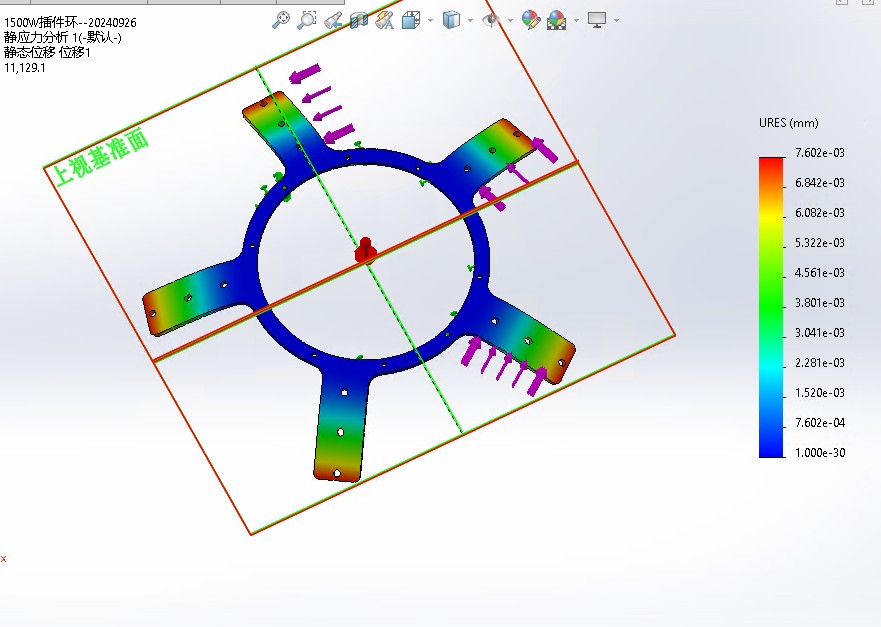Click the Zoom to Fit icon

(x=280, y=20)
